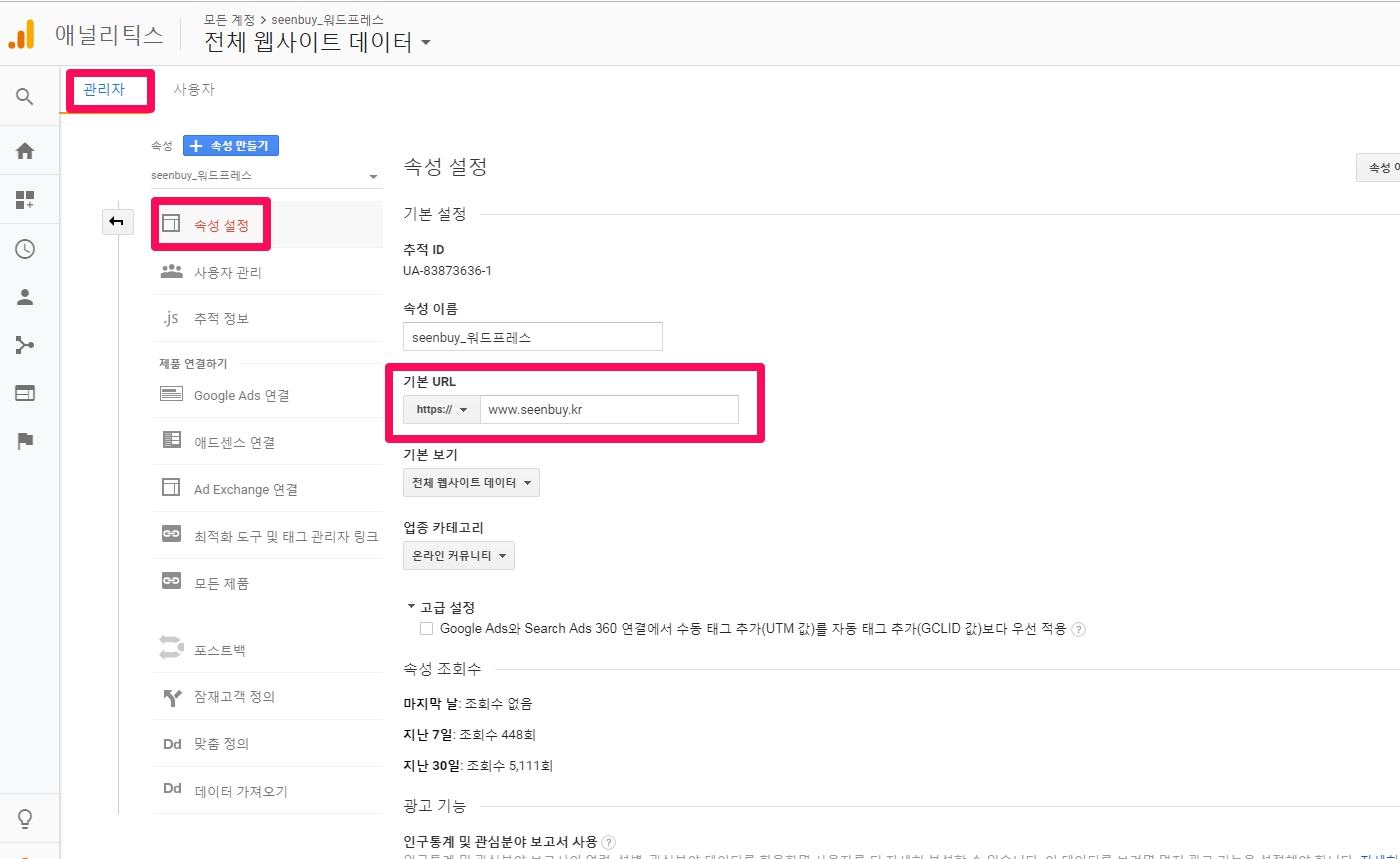Open the https:// protocol dropdown
The height and width of the screenshot is (859, 1400).
tap(442, 410)
